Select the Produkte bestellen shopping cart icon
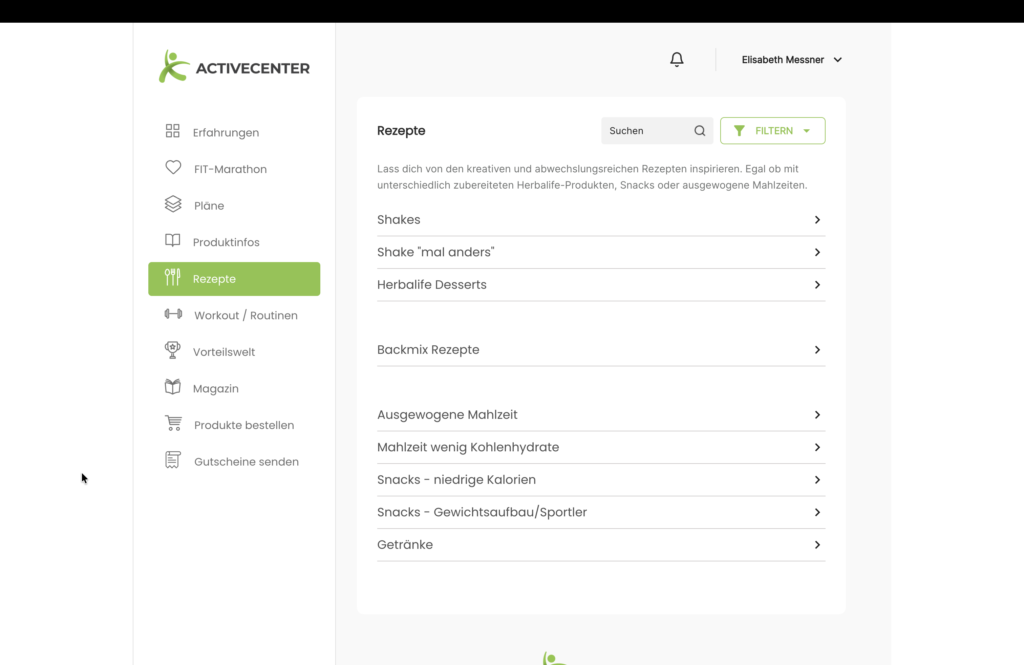This screenshot has height=665, width=1024. tap(172, 424)
